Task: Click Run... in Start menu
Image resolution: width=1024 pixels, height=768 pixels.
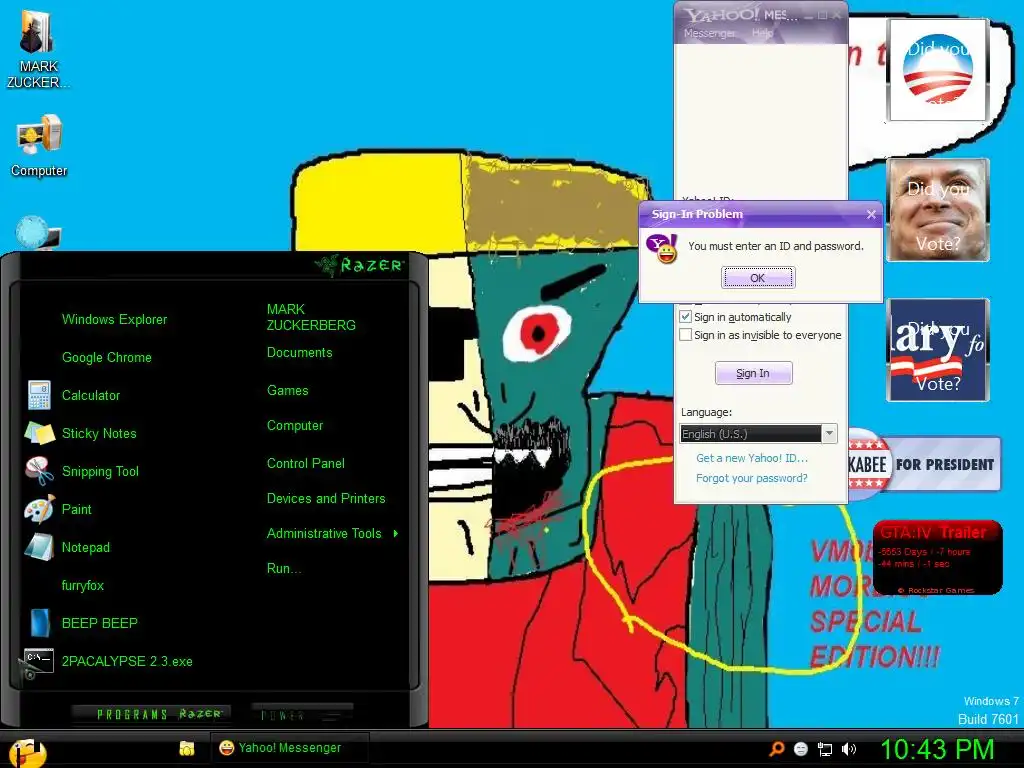Action: (x=283, y=568)
